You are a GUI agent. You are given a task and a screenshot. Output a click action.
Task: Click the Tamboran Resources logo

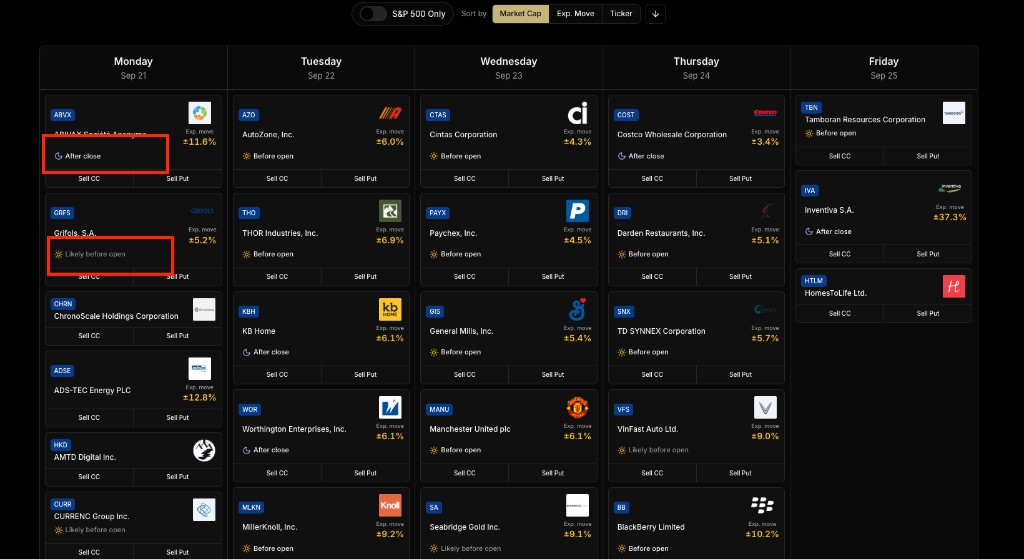[953, 113]
